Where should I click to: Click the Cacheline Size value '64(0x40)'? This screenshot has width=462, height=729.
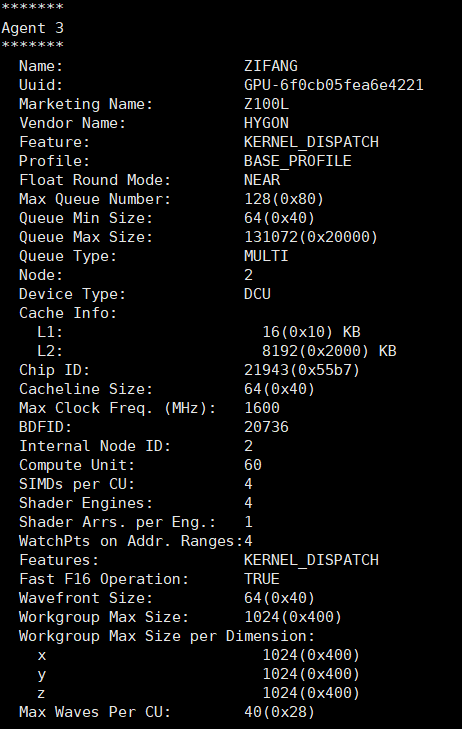[x=279, y=389]
